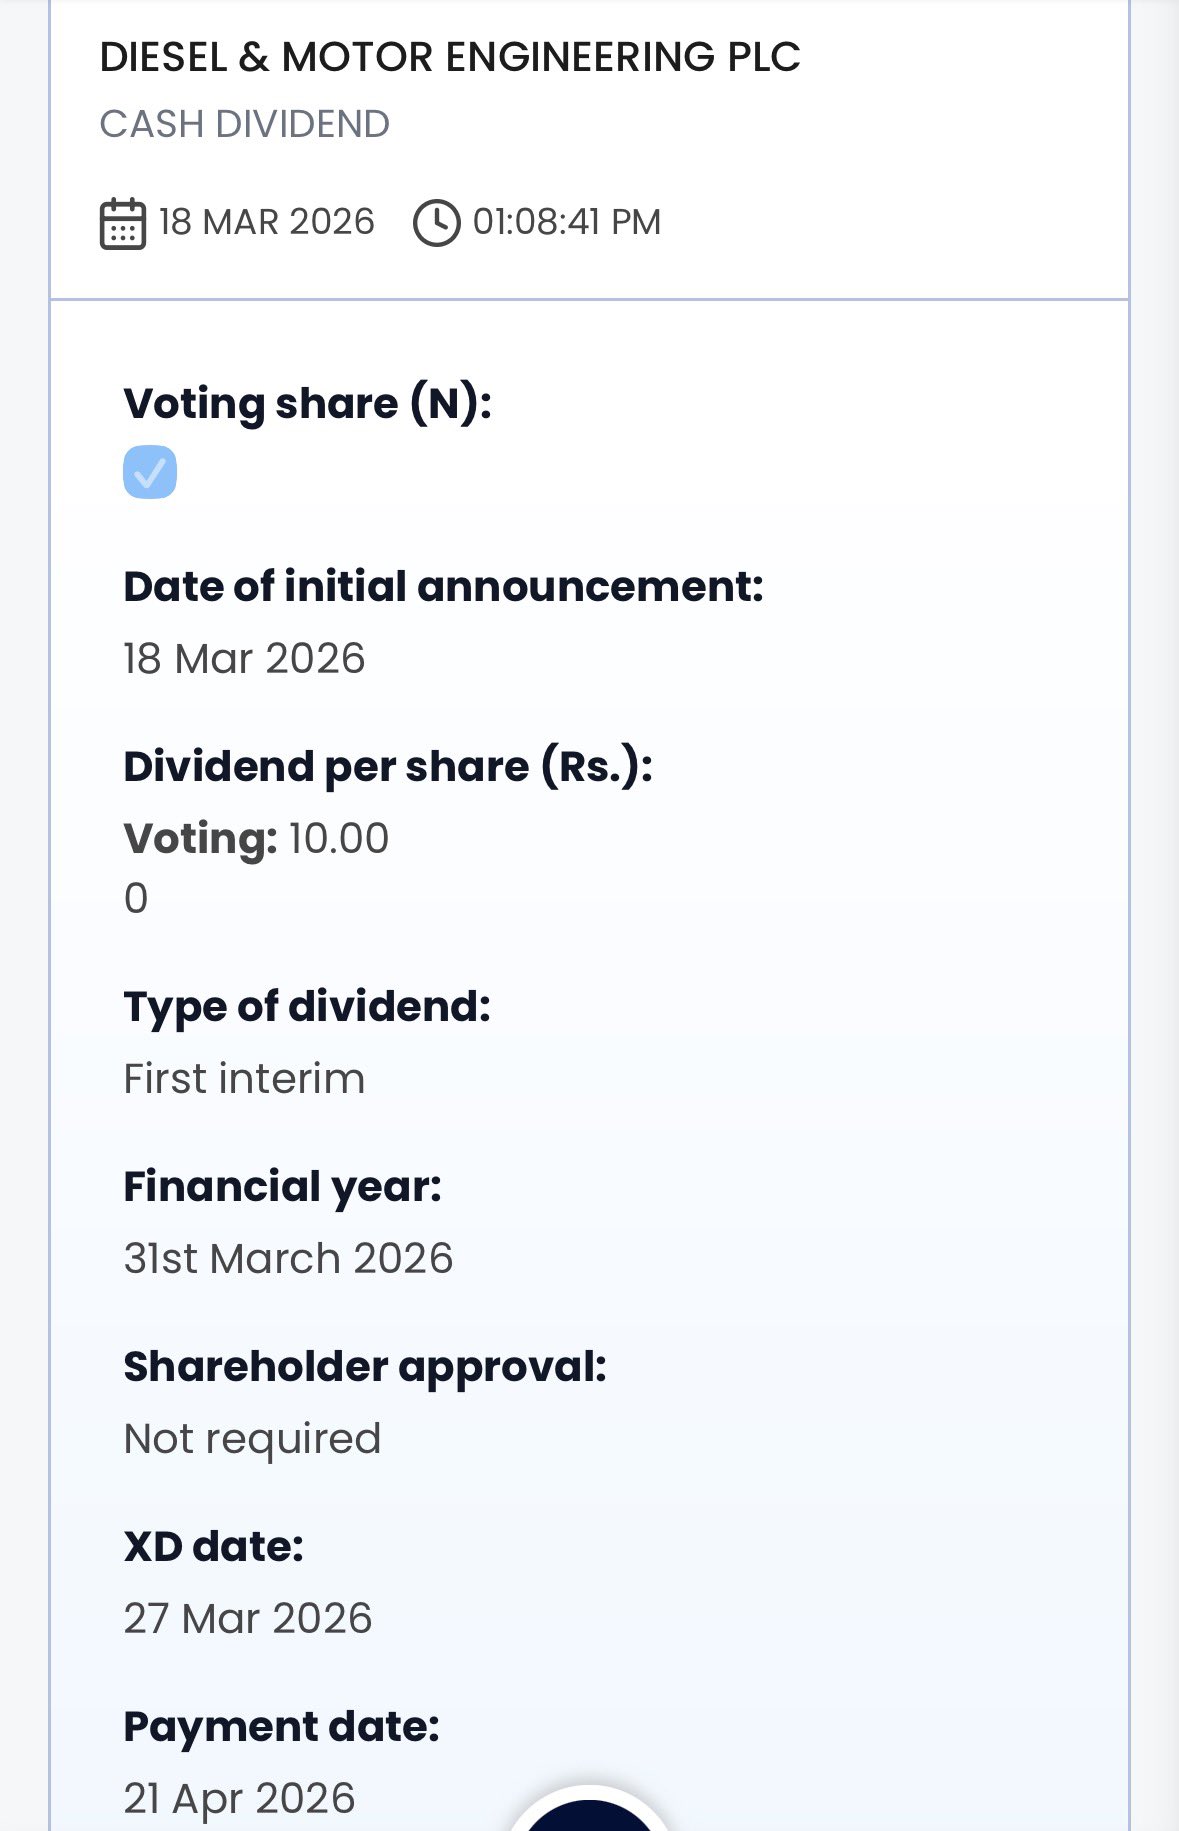
Task: Click the Date of initial announcement label
Action: tap(443, 586)
